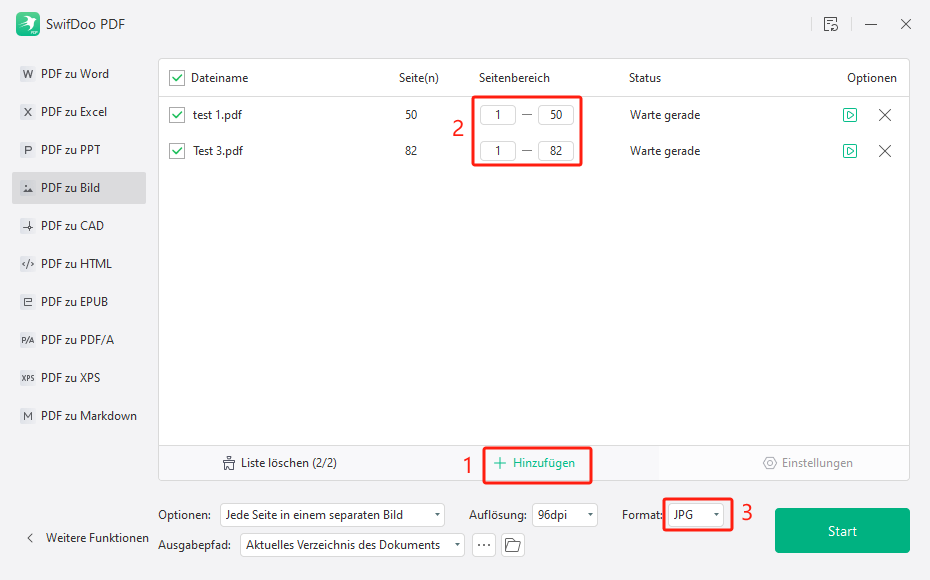Open the Optionen dropdown for image separation
930x580 pixels.
point(332,515)
